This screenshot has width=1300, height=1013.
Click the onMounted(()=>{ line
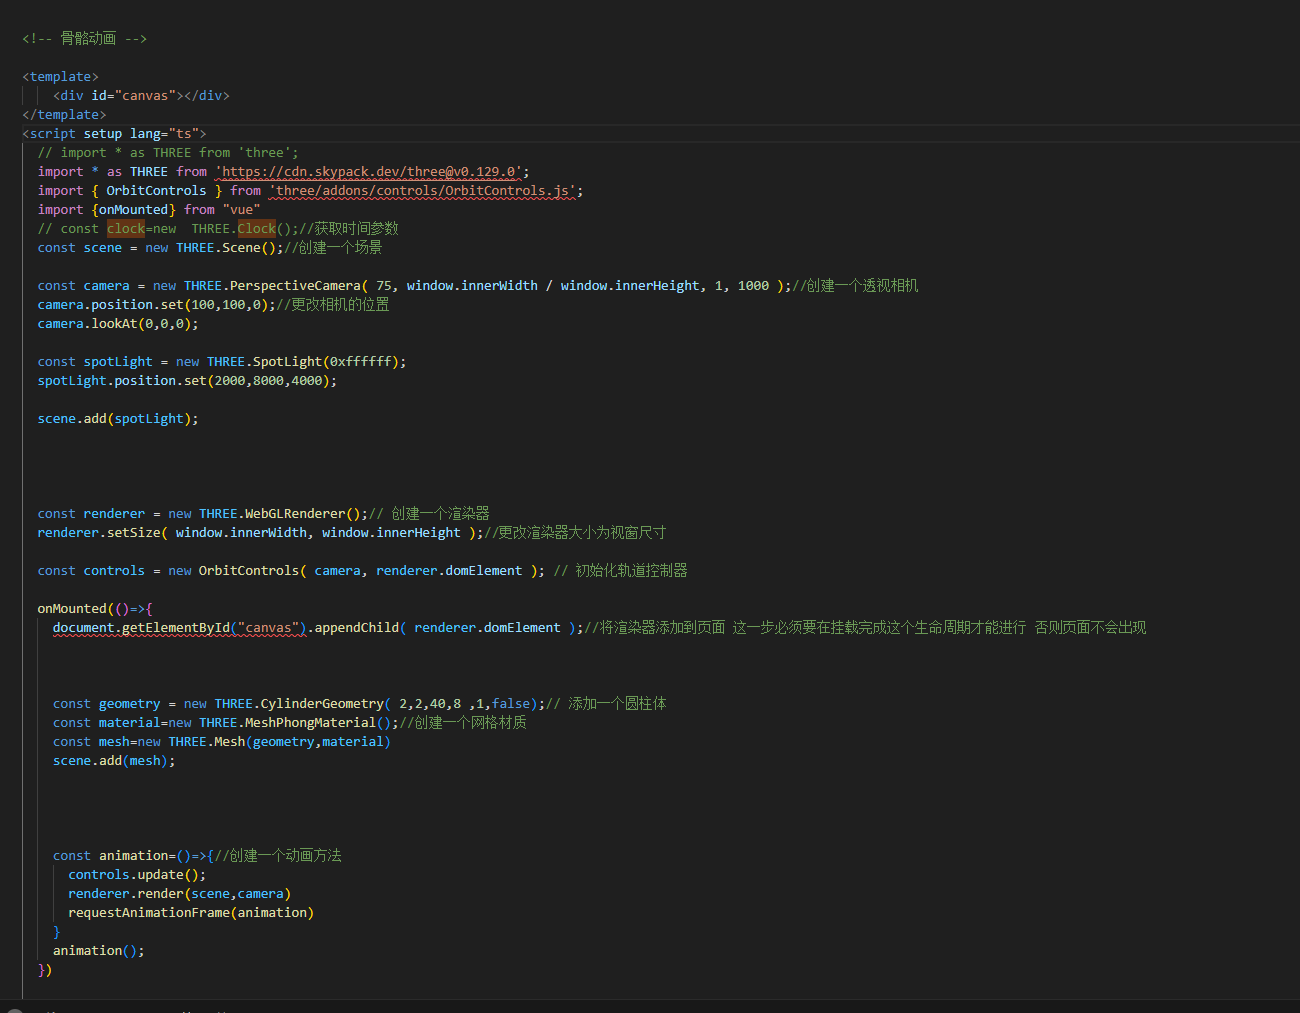(95, 609)
